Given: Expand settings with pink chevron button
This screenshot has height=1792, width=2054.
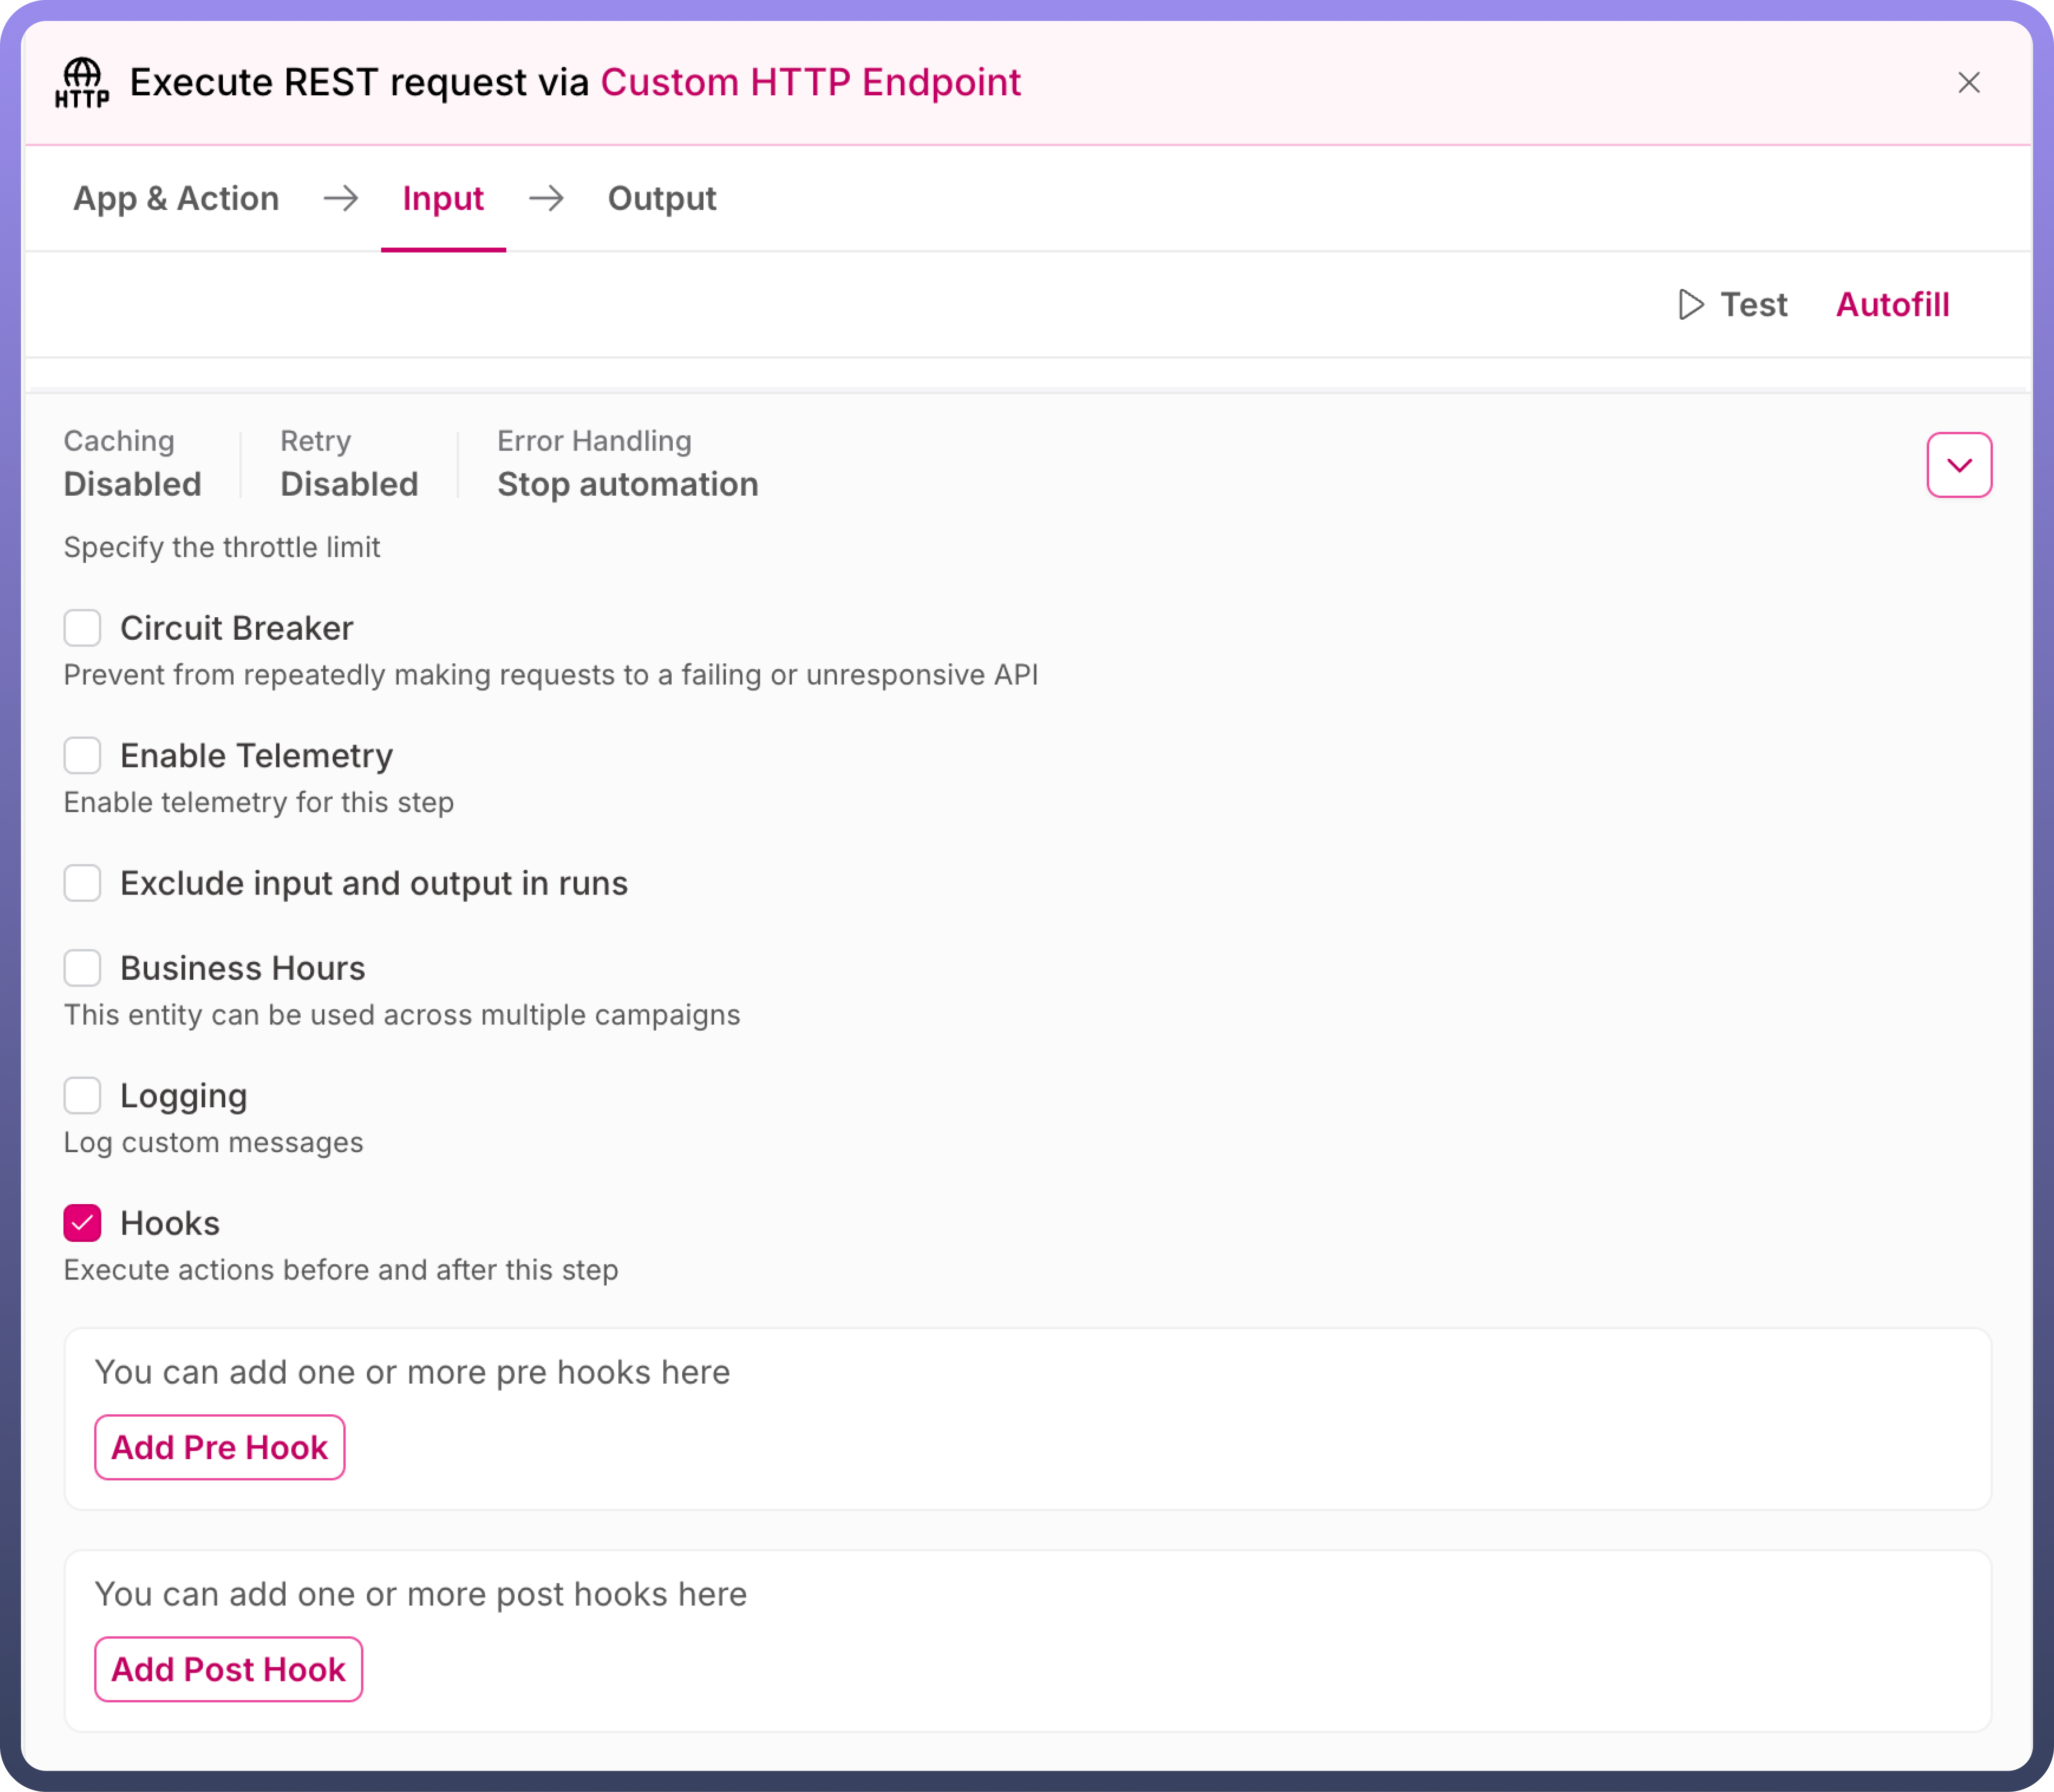Looking at the screenshot, I should point(1958,465).
